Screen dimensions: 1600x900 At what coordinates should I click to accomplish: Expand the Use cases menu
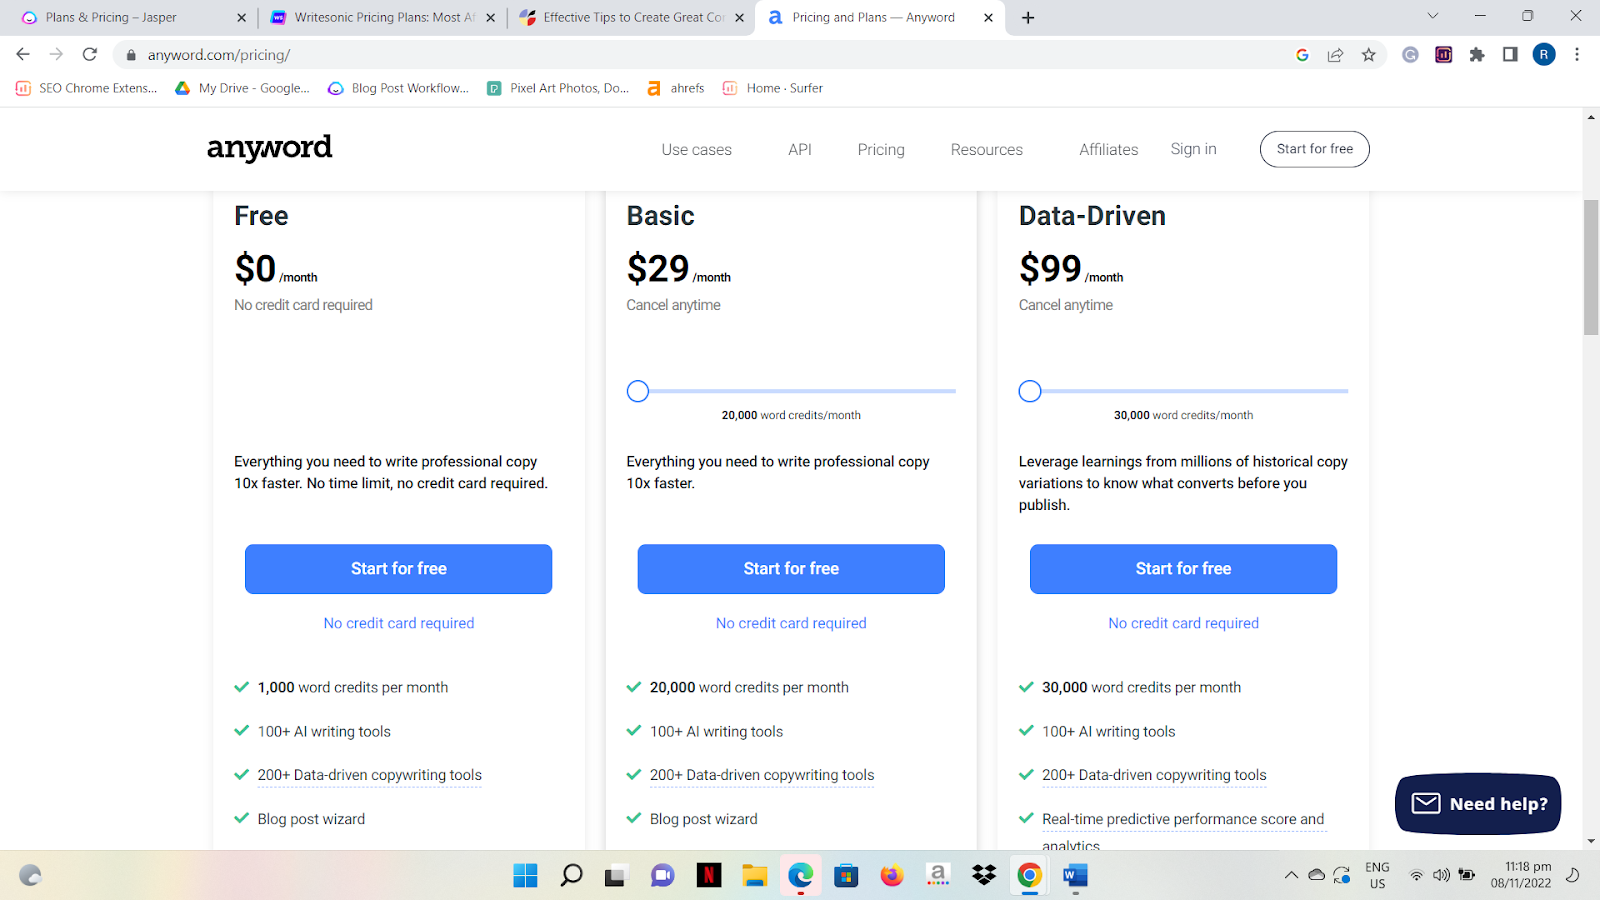697,149
